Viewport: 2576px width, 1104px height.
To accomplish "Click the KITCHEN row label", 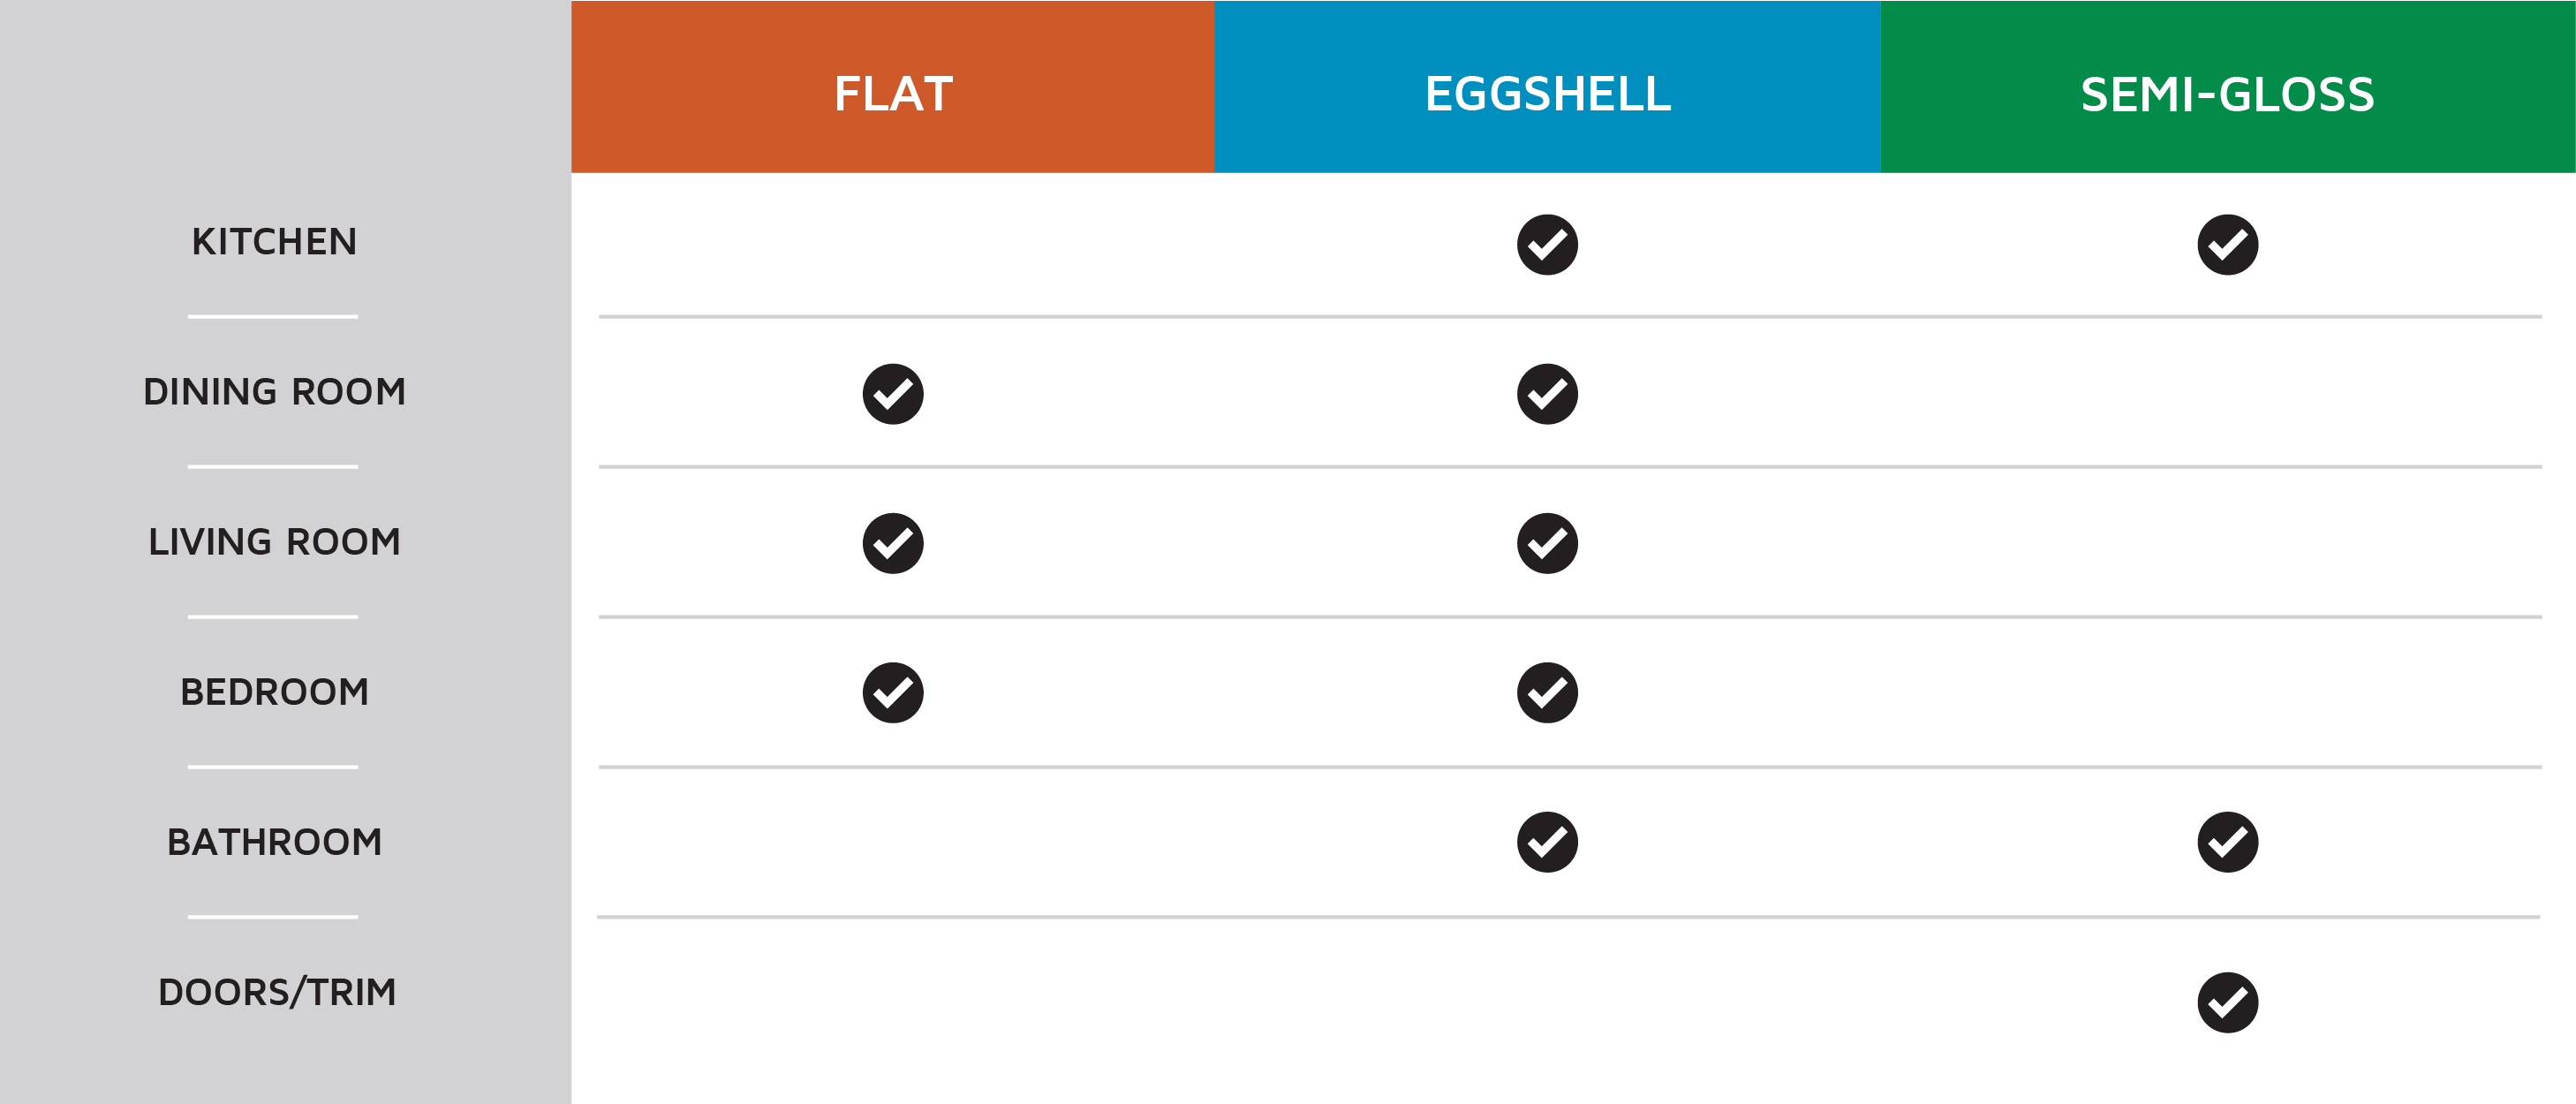I will pos(274,242).
